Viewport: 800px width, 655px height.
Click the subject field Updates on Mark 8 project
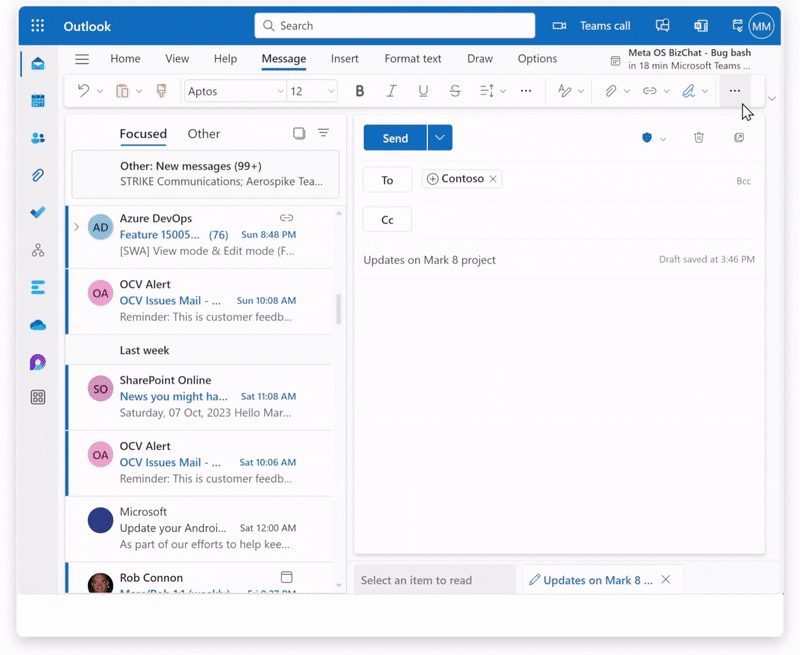[x=430, y=260]
